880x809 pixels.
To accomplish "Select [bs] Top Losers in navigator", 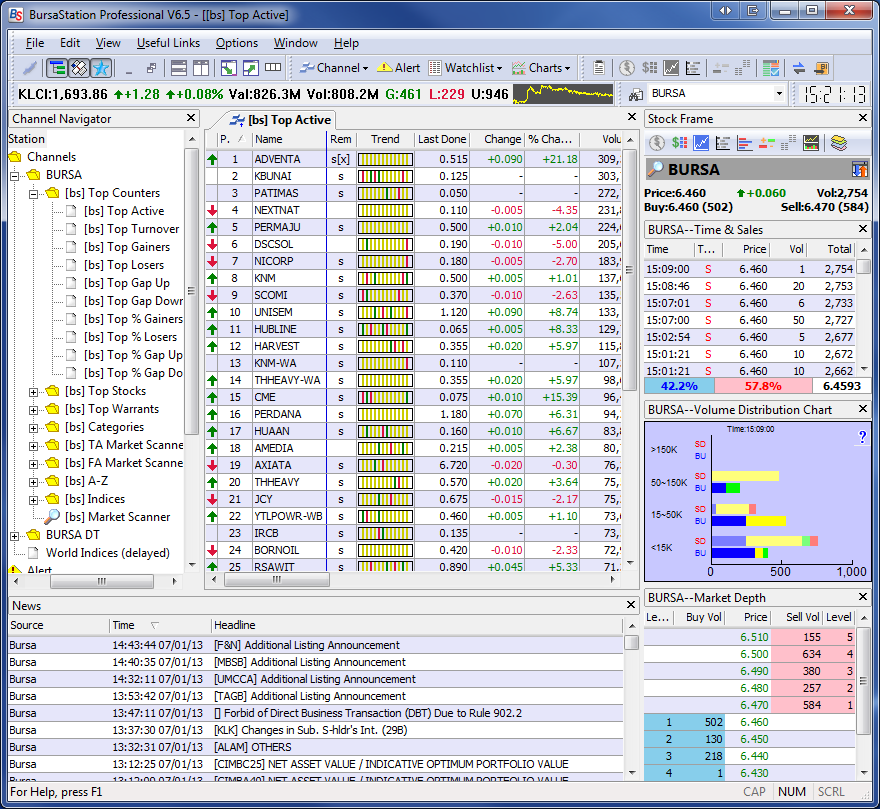I will point(124,265).
